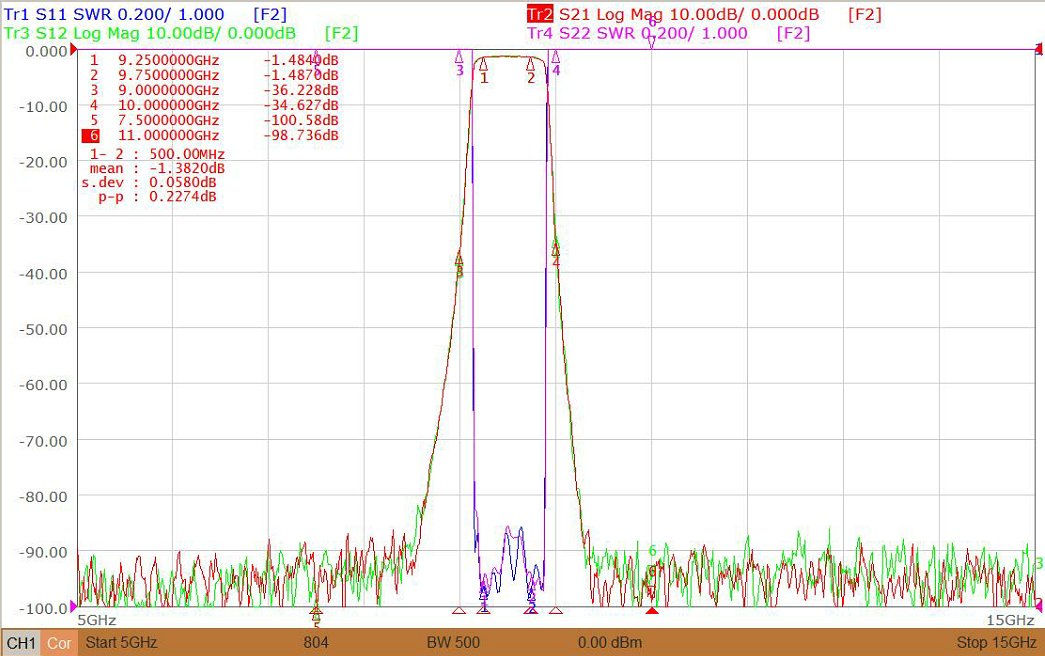Image resolution: width=1045 pixels, height=656 pixels.
Task: Click the solid red marker 6 triangle on frequency axis
Action: click(x=652, y=611)
